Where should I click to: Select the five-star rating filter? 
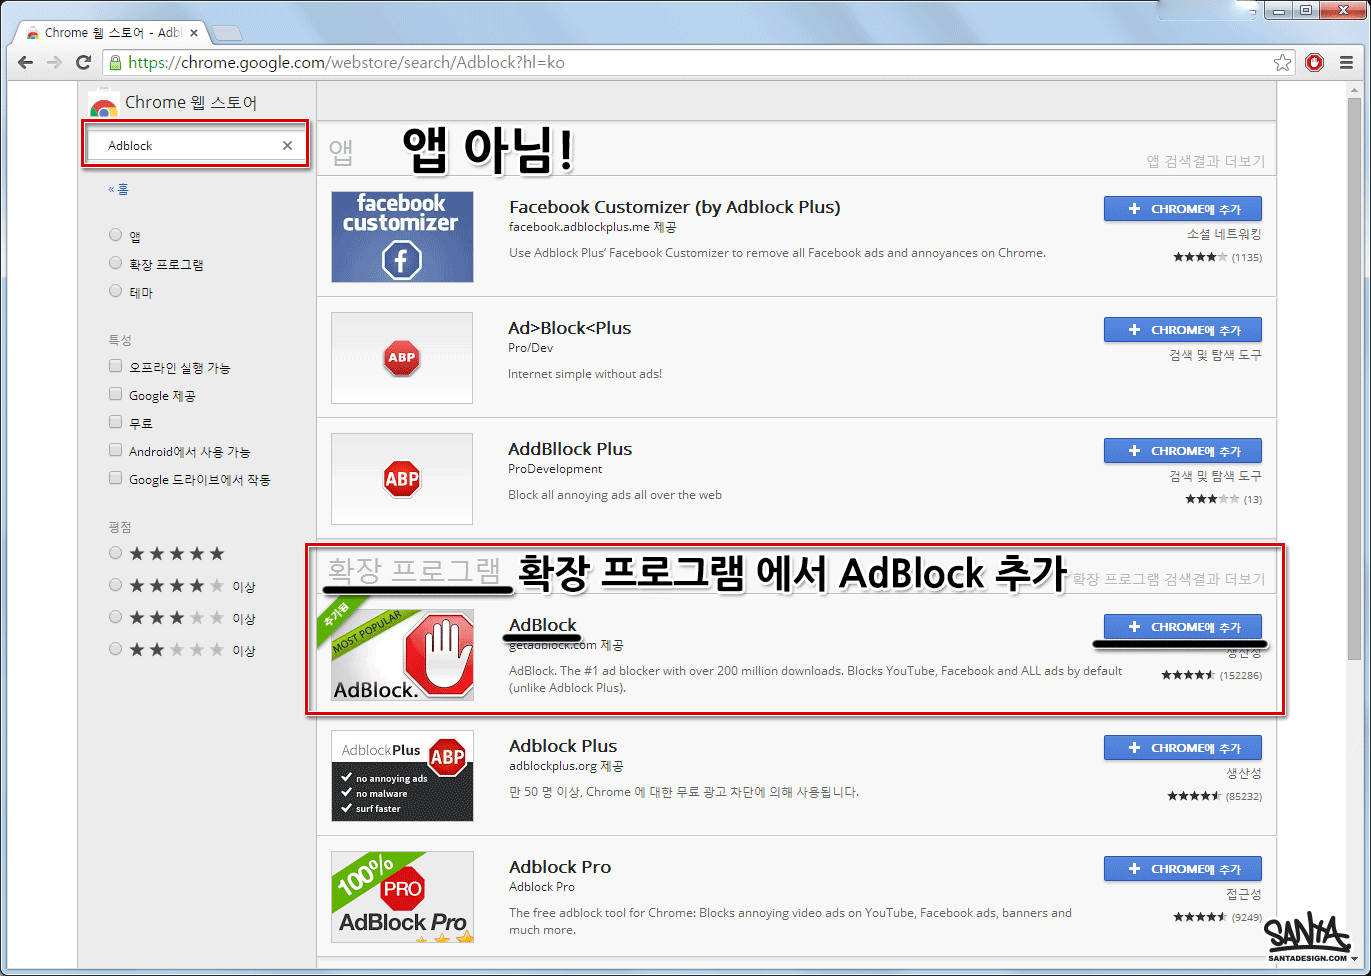pos(116,553)
